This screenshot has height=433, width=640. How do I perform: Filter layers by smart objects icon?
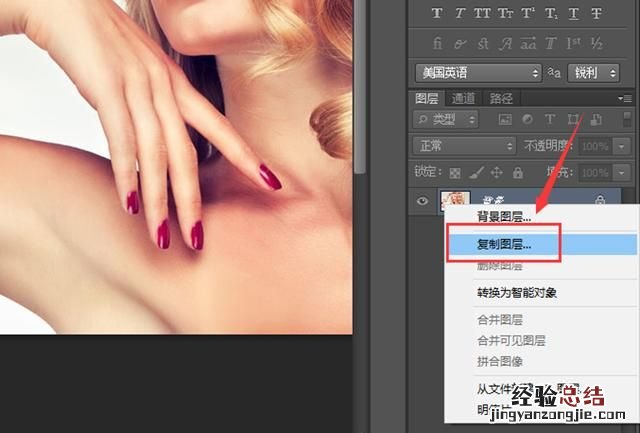coord(596,119)
